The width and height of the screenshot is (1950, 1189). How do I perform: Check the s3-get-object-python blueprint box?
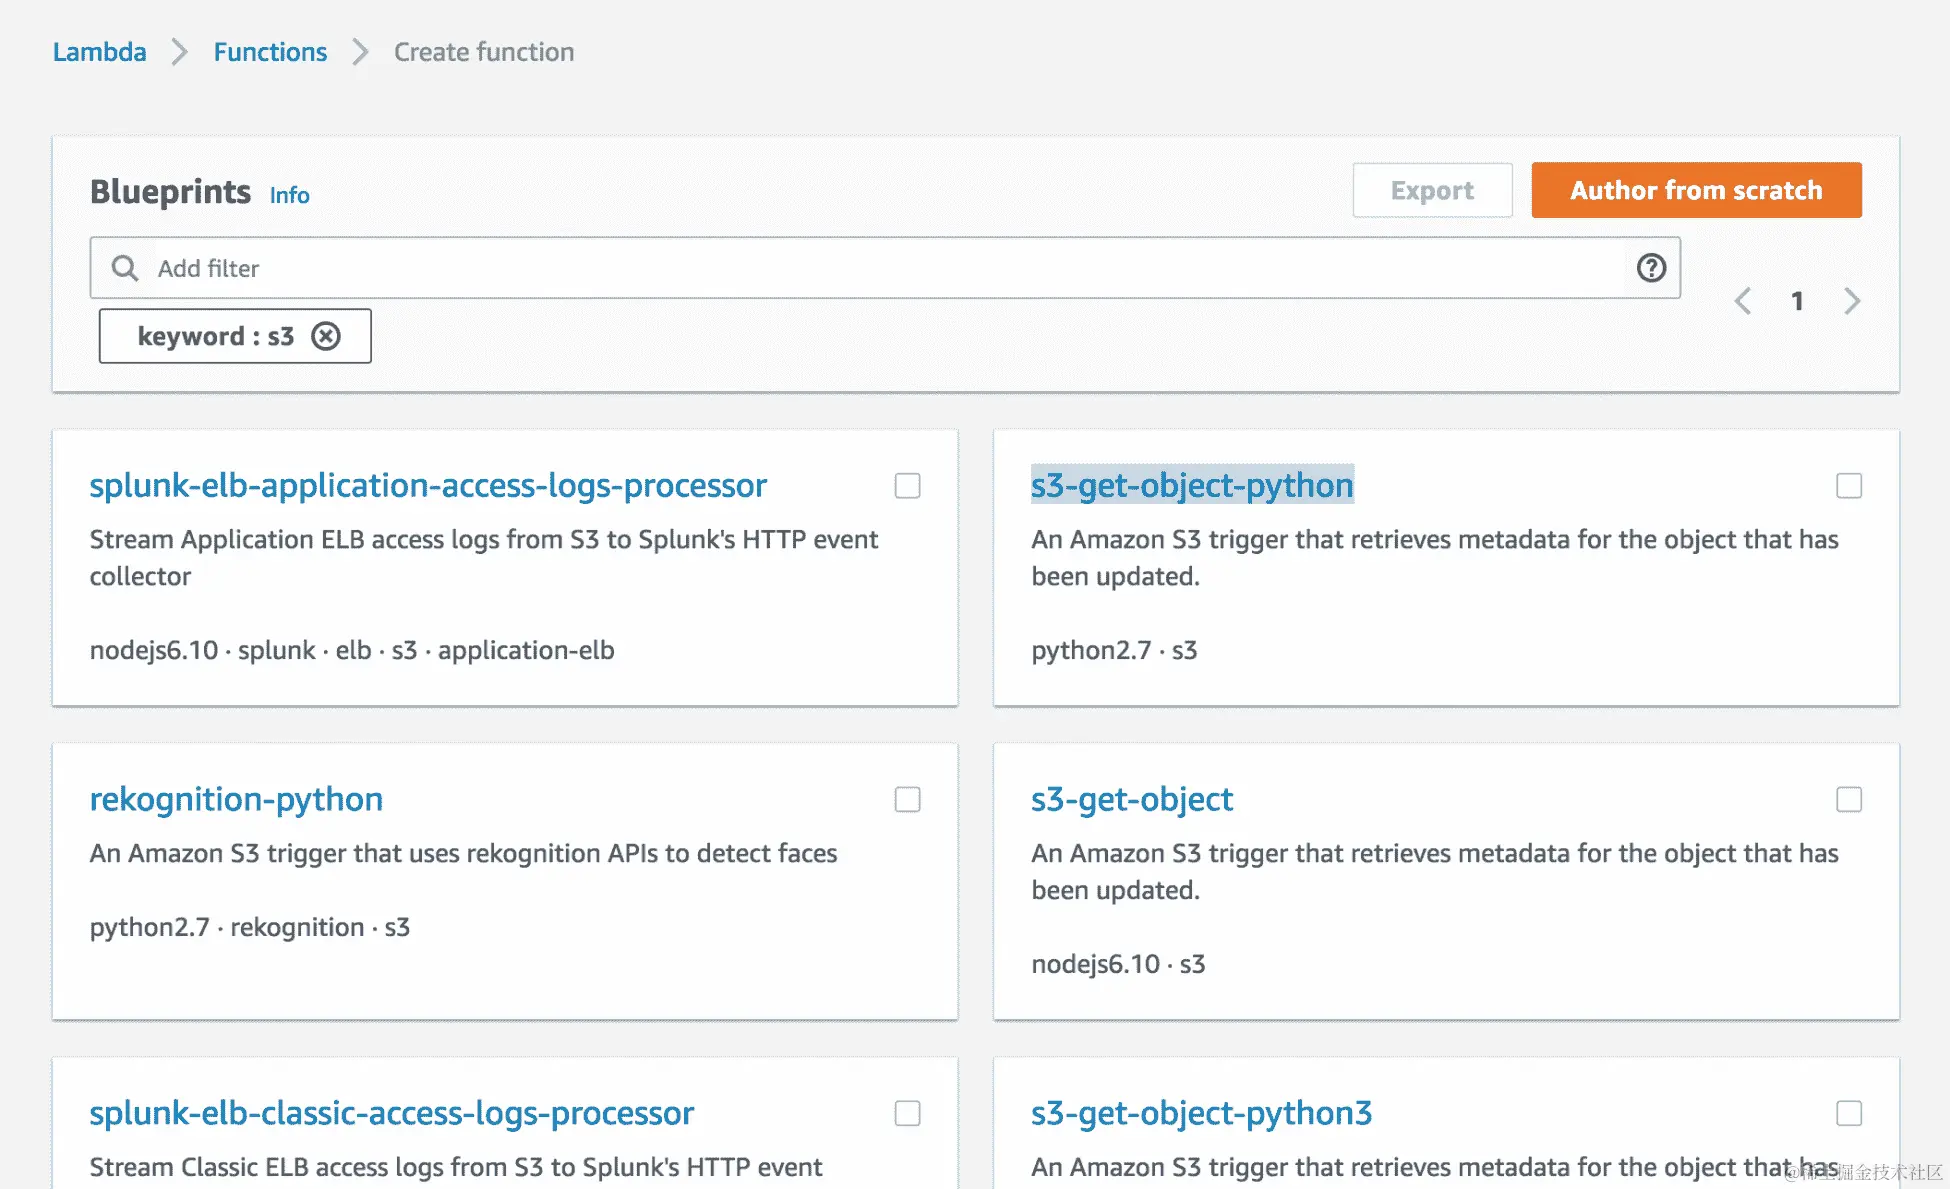pos(1848,486)
